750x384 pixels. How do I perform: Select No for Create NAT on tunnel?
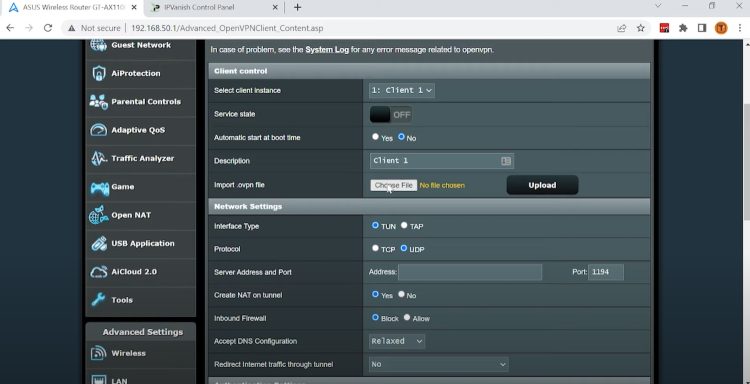[x=401, y=294]
